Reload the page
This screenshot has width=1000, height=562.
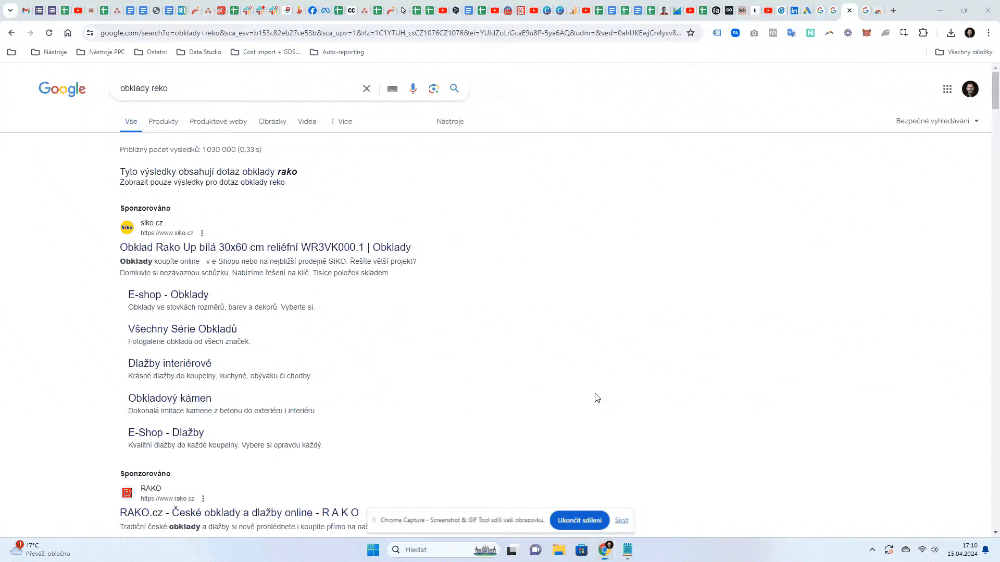48,33
